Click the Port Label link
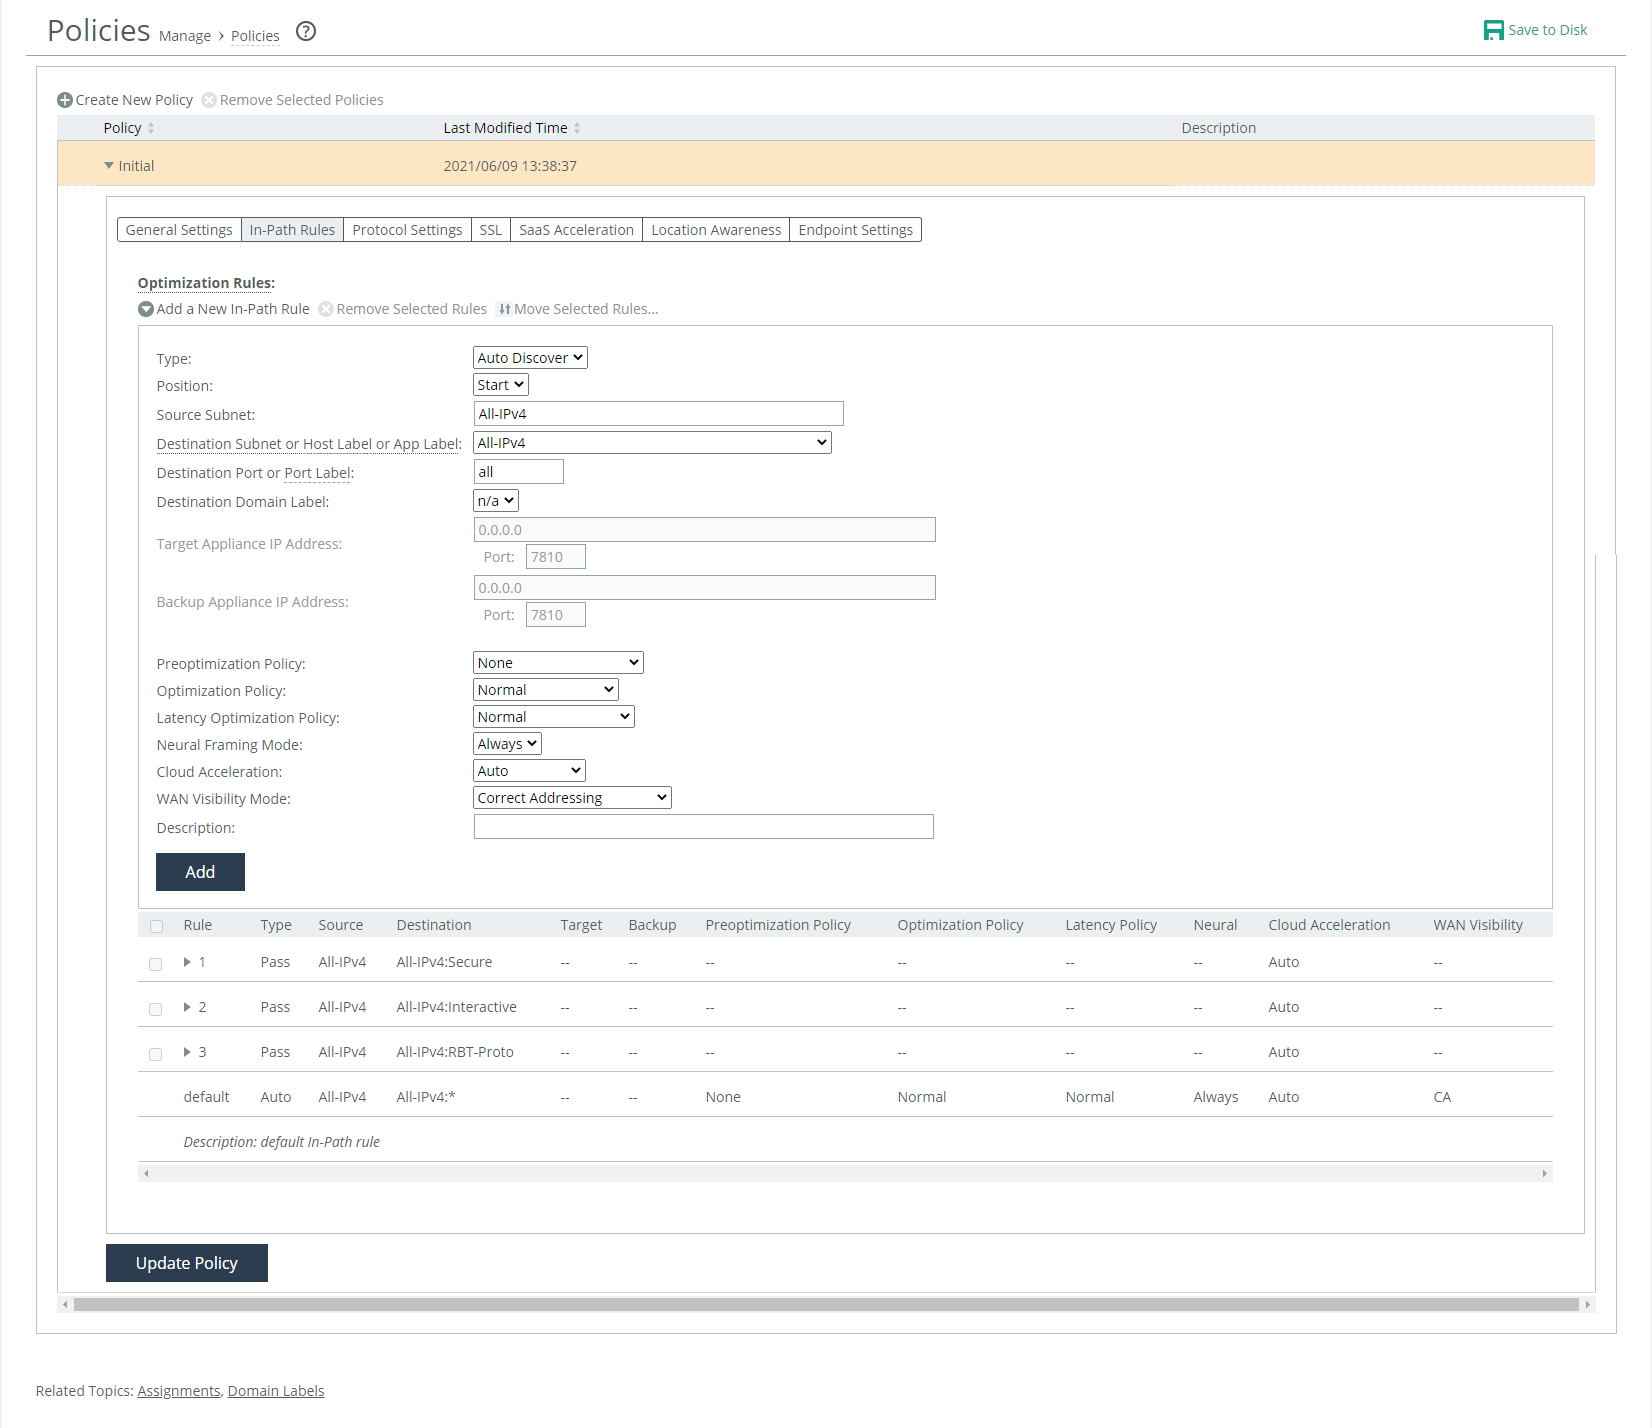Screen dimensions: 1652x1428 pos(318,473)
